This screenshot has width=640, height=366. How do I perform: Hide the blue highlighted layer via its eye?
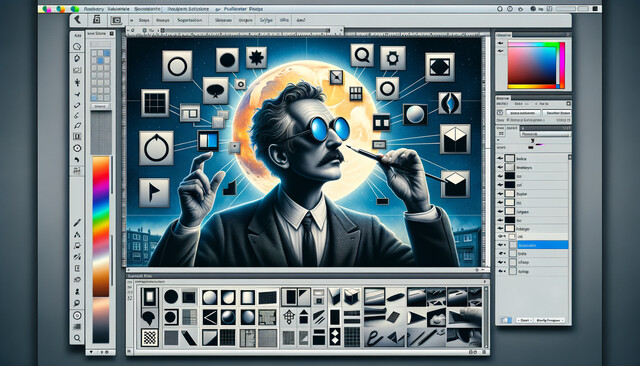pyautogui.click(x=501, y=245)
